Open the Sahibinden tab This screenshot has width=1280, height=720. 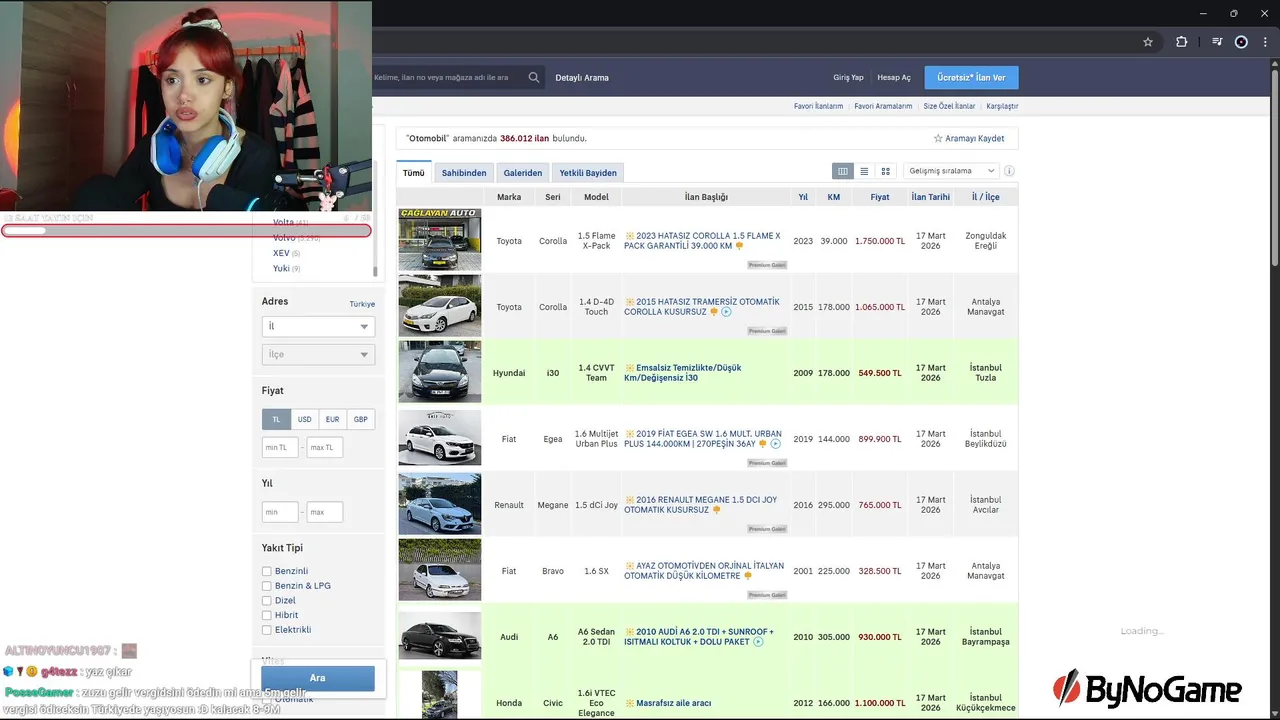(464, 173)
